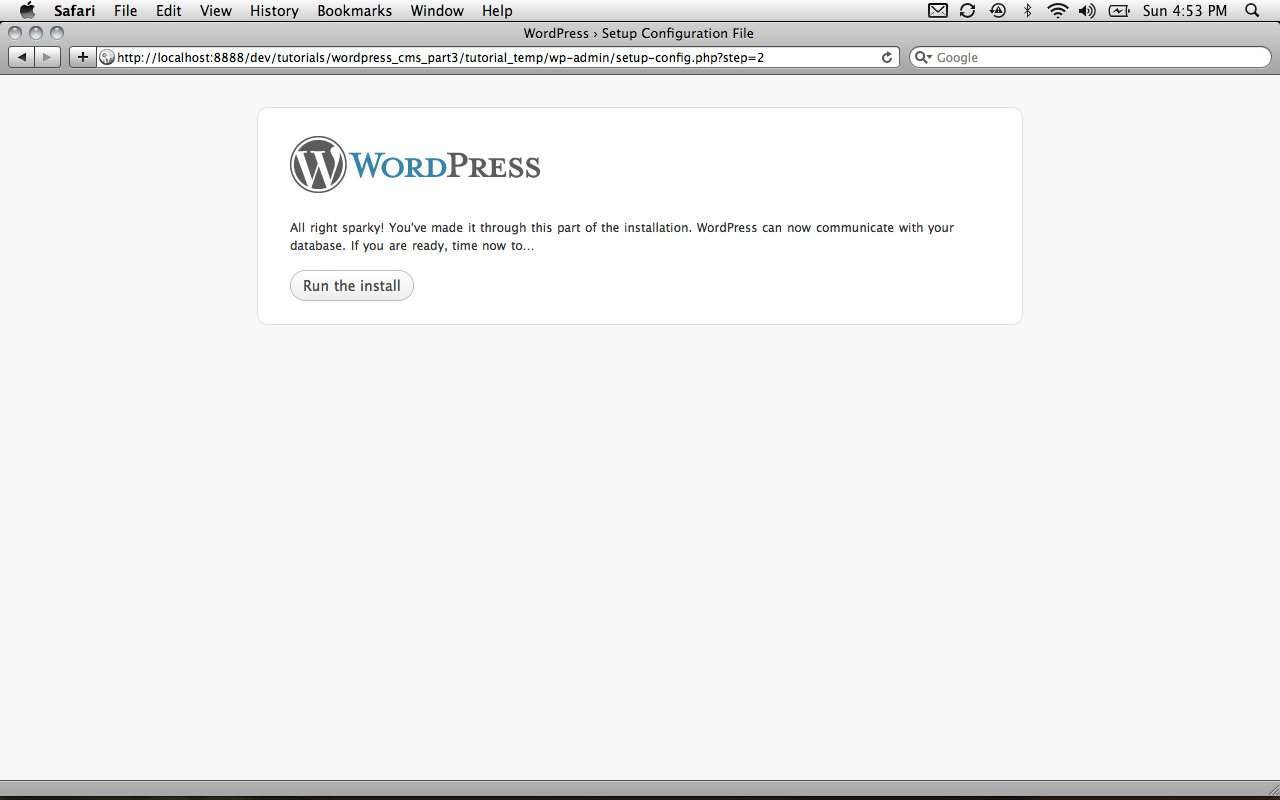
Task: Click the localhost URL address field
Action: tap(498, 58)
